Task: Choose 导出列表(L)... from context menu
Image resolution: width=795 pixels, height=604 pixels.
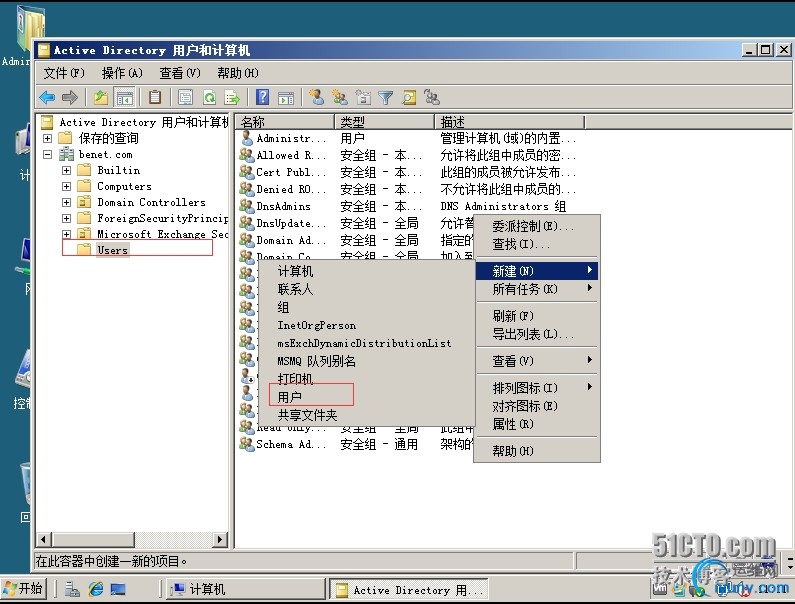Action: pyautogui.click(x=537, y=334)
